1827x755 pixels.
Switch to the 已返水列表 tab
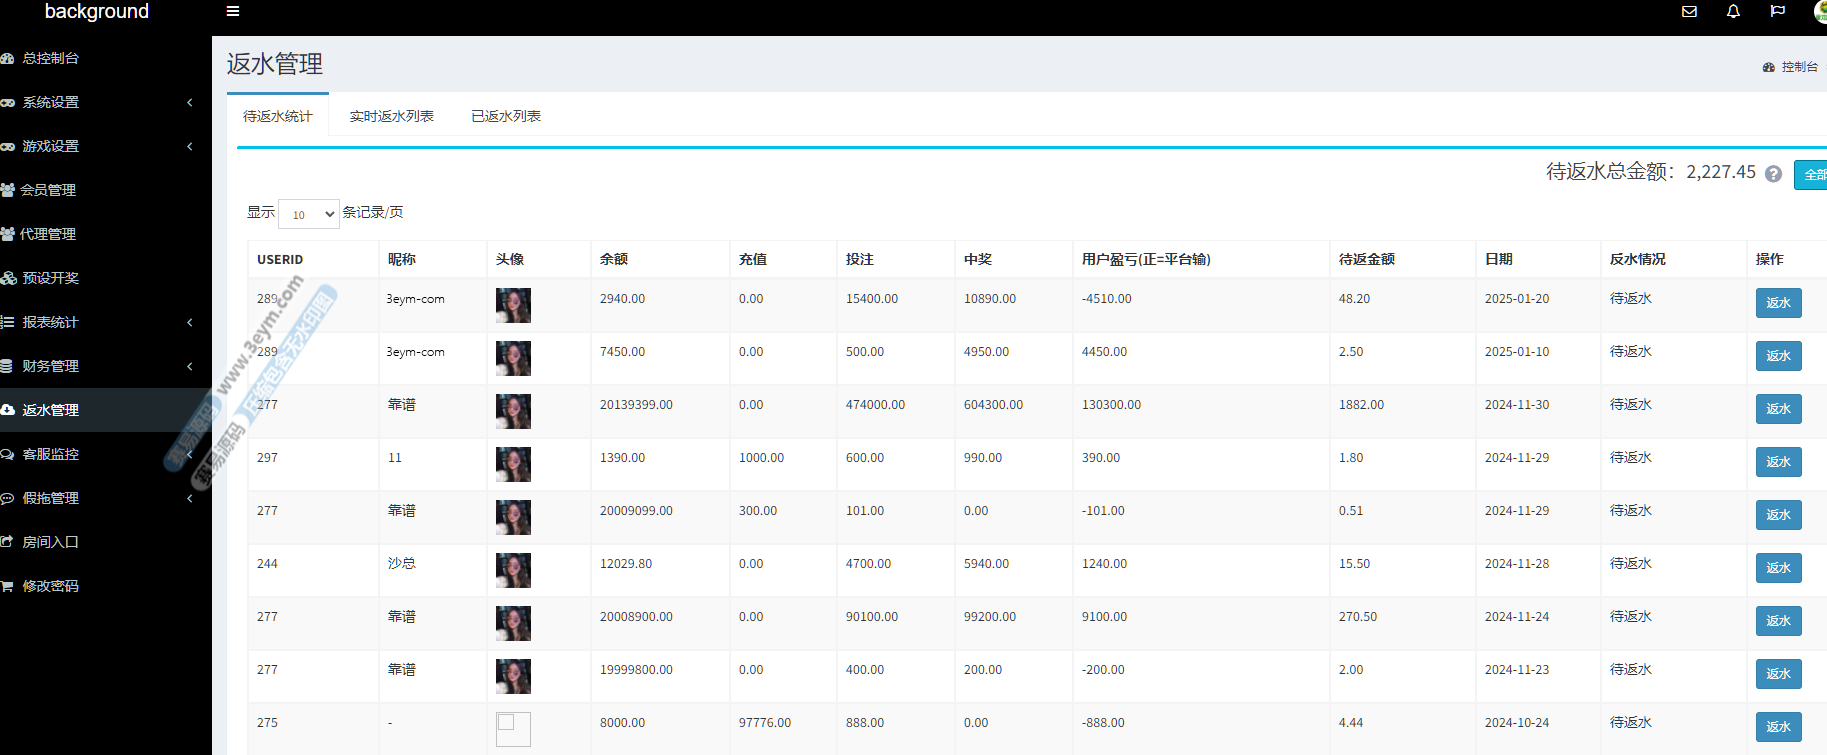pos(506,116)
